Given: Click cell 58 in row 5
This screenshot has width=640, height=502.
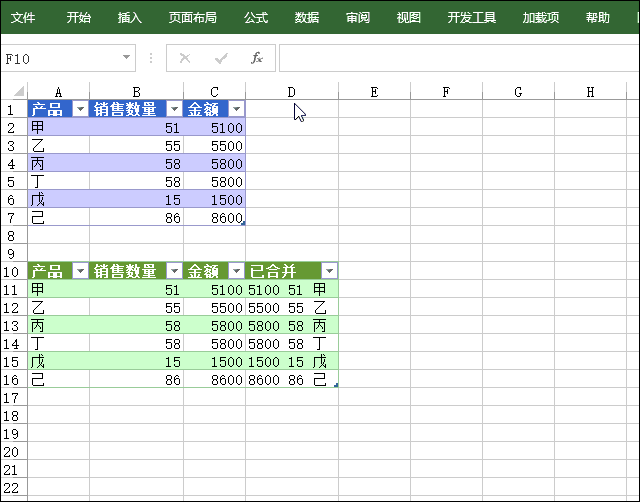Looking at the screenshot, I should pyautogui.click(x=136, y=181).
